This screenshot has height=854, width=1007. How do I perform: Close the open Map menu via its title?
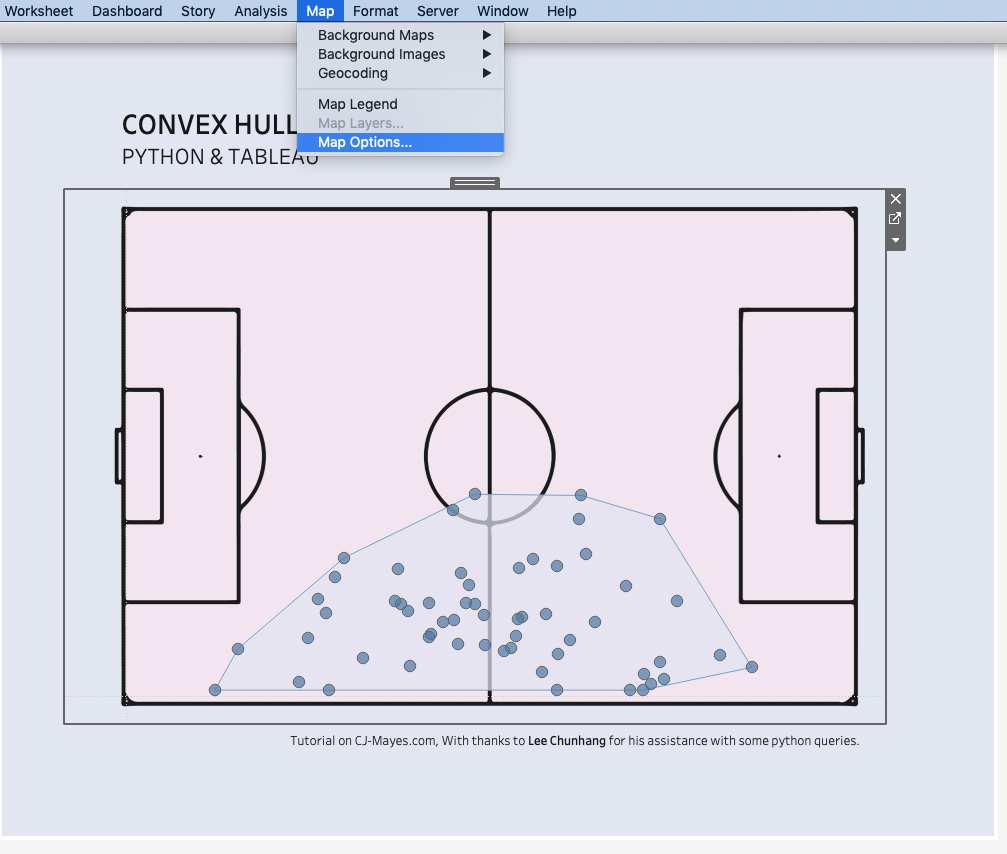coord(320,11)
